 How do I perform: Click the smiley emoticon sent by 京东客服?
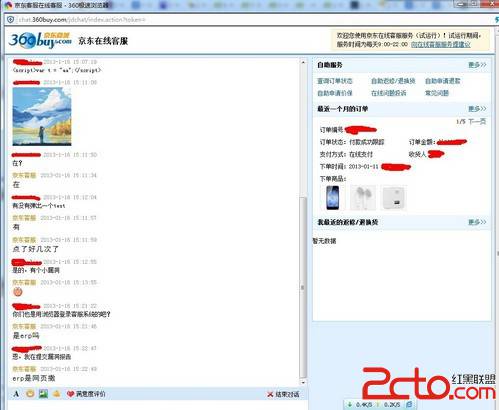pos(18,292)
